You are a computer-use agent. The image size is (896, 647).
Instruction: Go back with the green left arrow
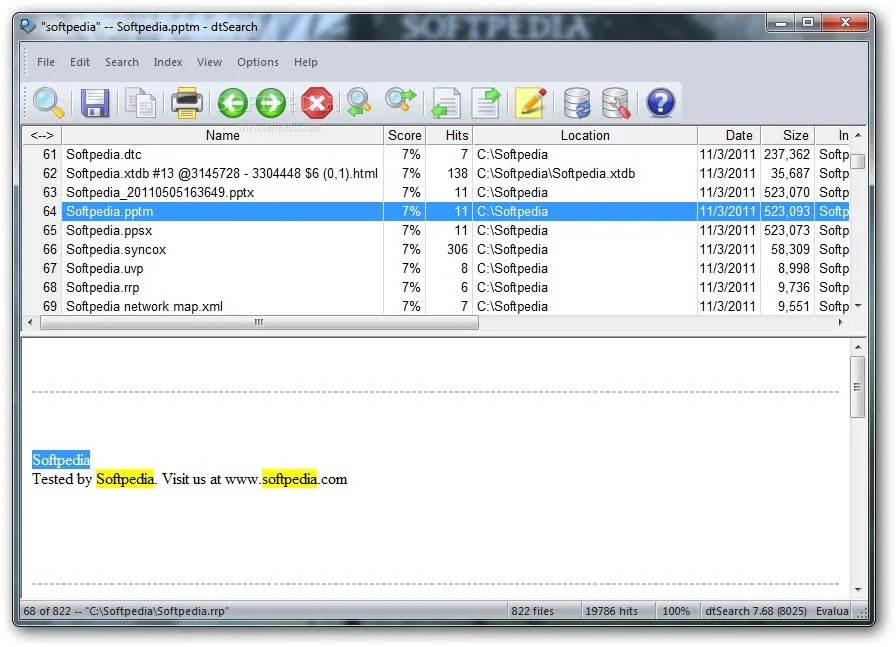point(232,103)
